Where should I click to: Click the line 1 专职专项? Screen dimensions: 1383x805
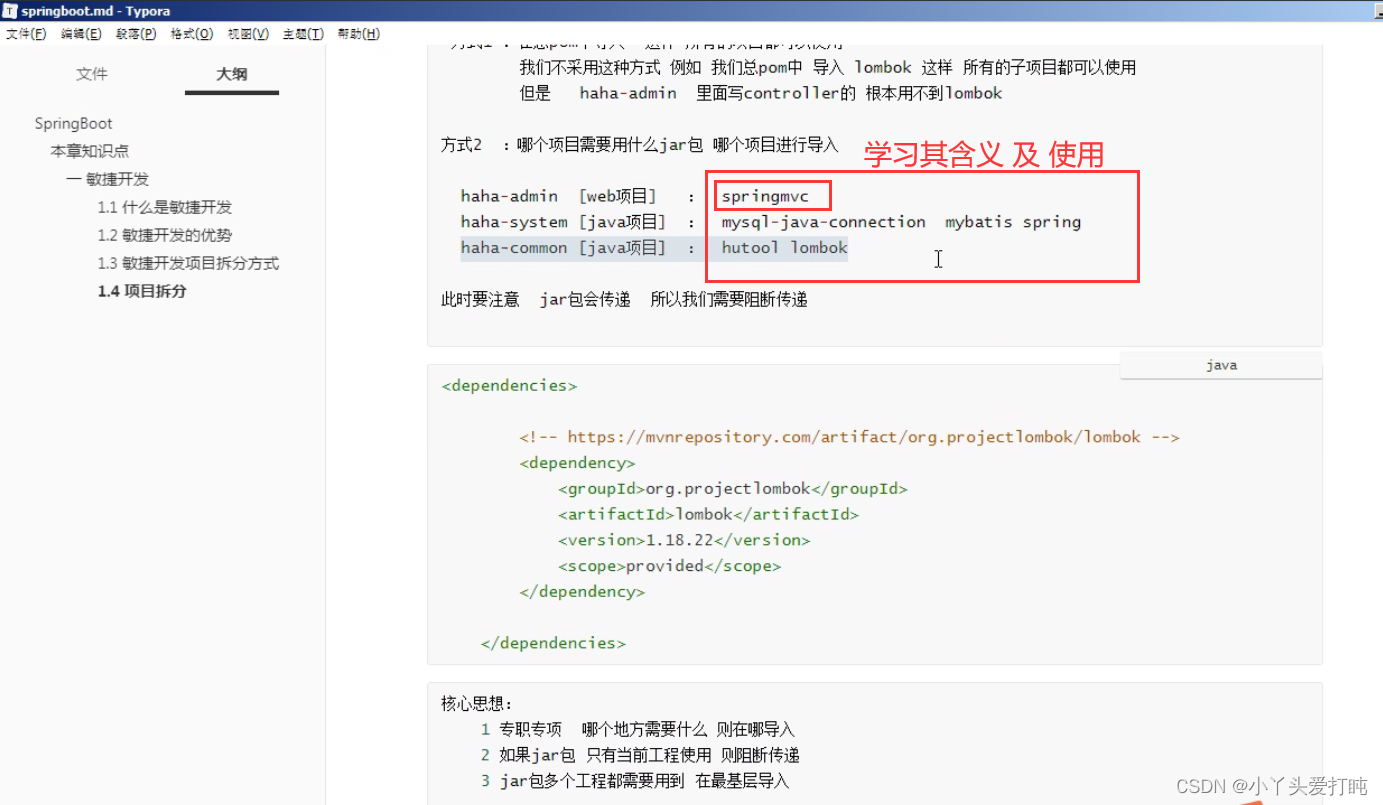click(638, 729)
